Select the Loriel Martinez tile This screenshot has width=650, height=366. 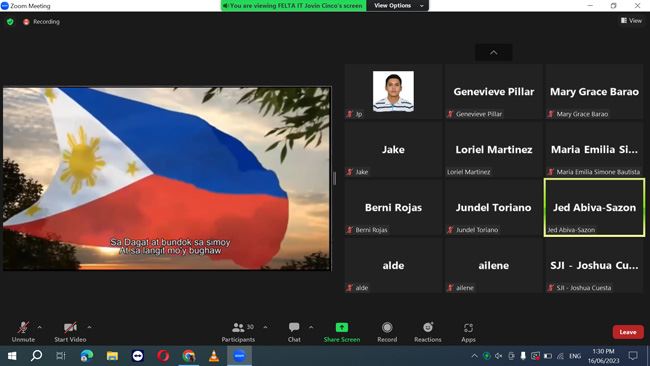[x=494, y=150]
